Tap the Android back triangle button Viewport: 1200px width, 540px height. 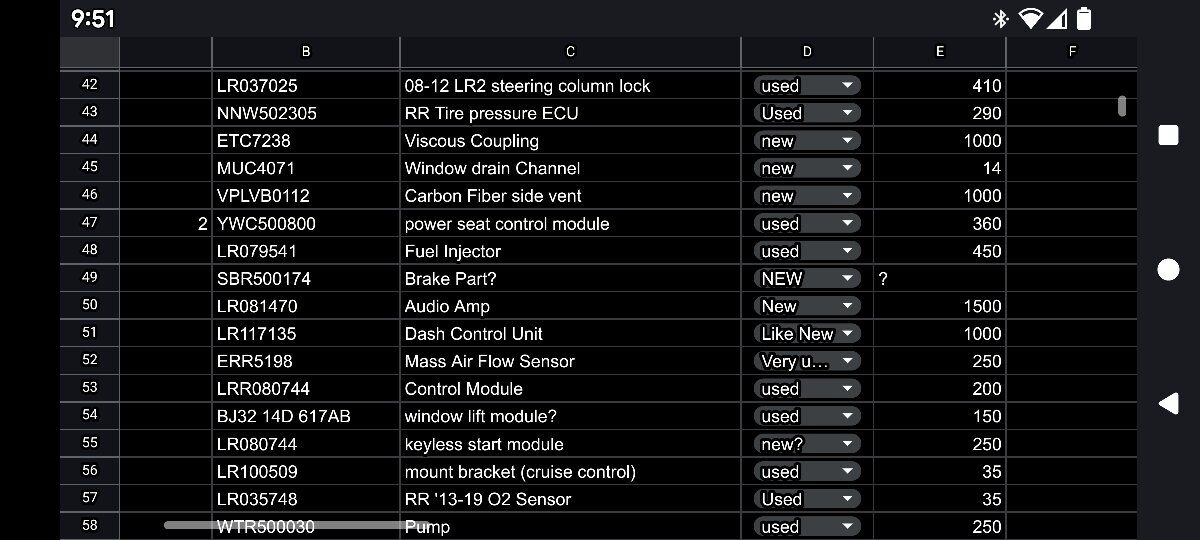1168,403
